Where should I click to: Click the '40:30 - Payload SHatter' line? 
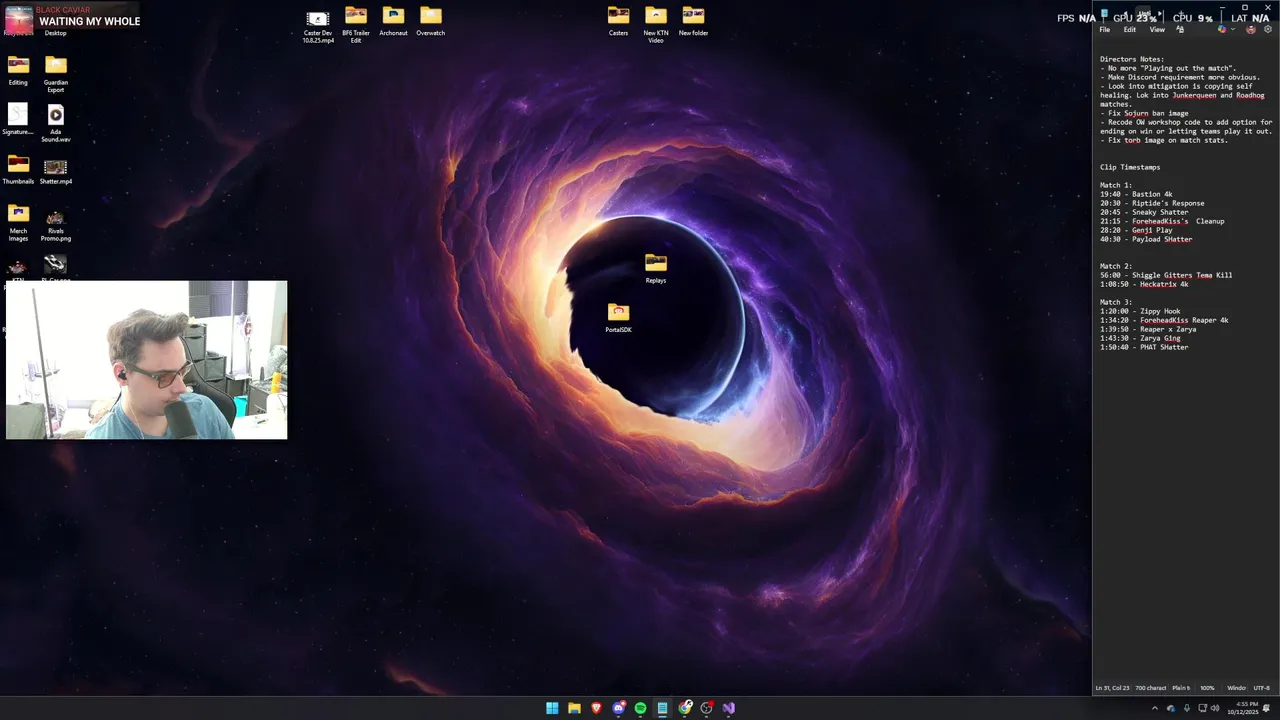point(1146,239)
